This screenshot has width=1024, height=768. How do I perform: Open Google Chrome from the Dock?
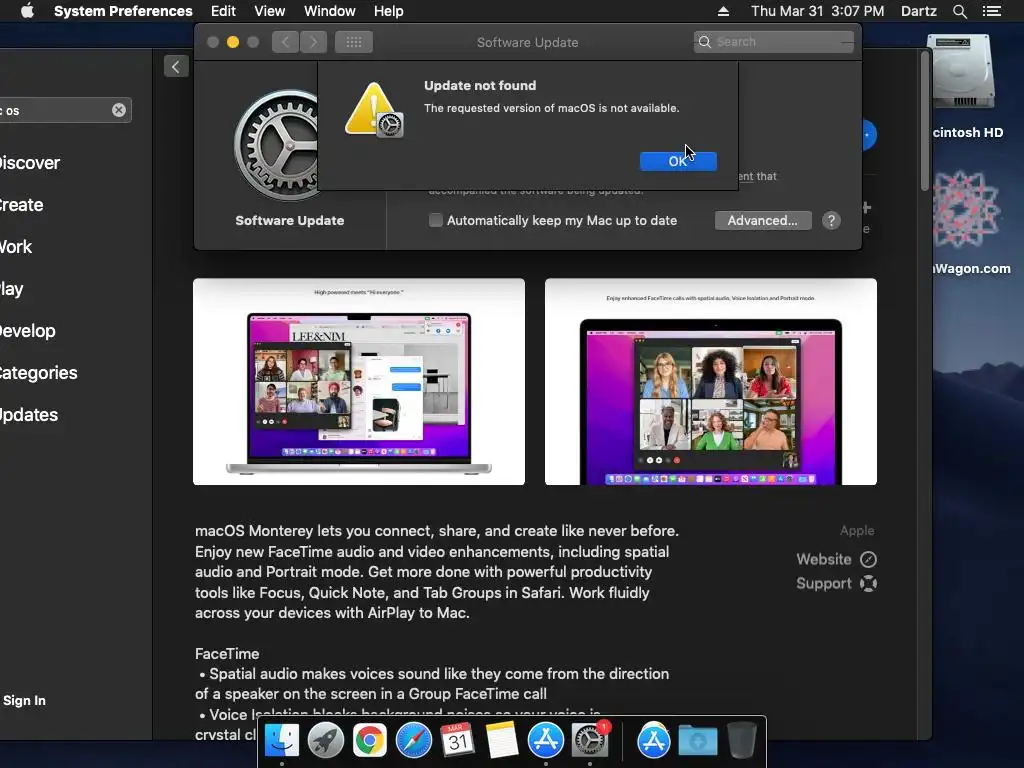(370, 741)
